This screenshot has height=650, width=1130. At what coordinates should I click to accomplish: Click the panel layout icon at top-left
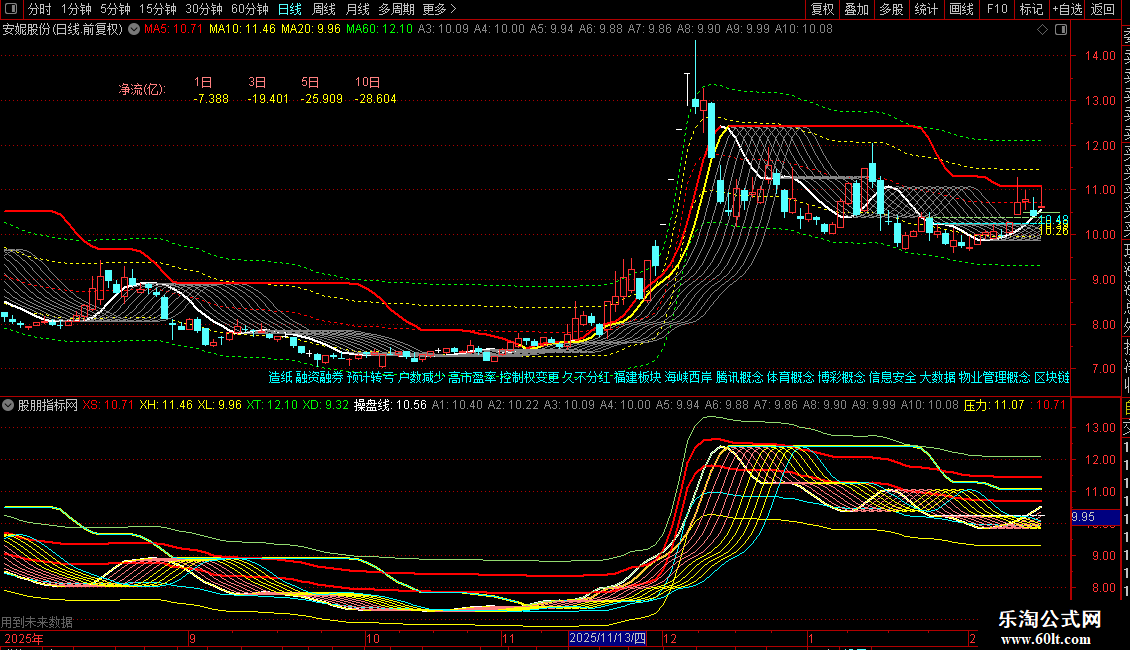(x=10, y=9)
